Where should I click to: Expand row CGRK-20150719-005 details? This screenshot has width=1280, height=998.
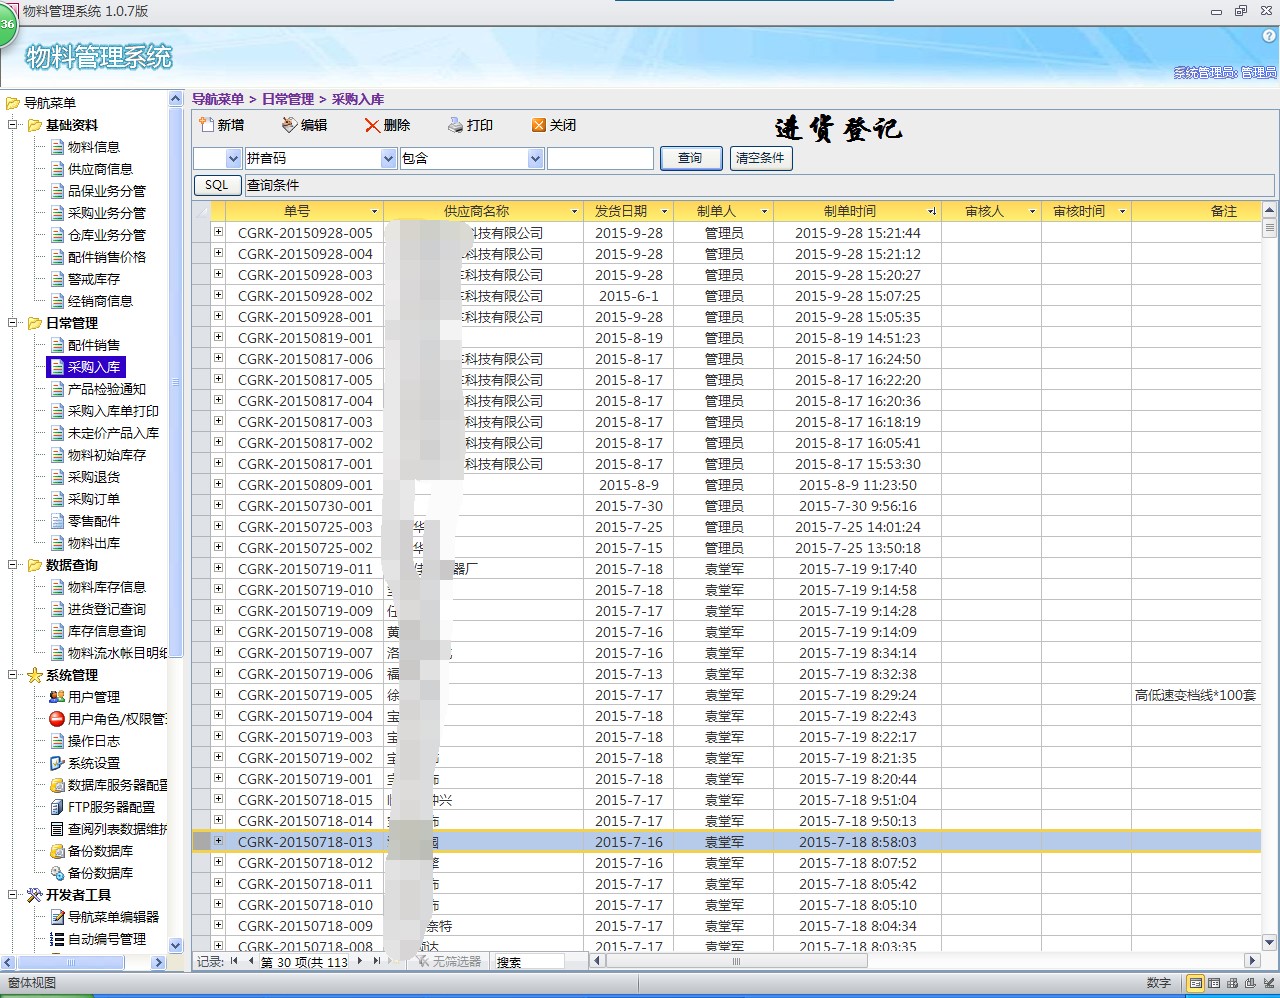coord(218,694)
